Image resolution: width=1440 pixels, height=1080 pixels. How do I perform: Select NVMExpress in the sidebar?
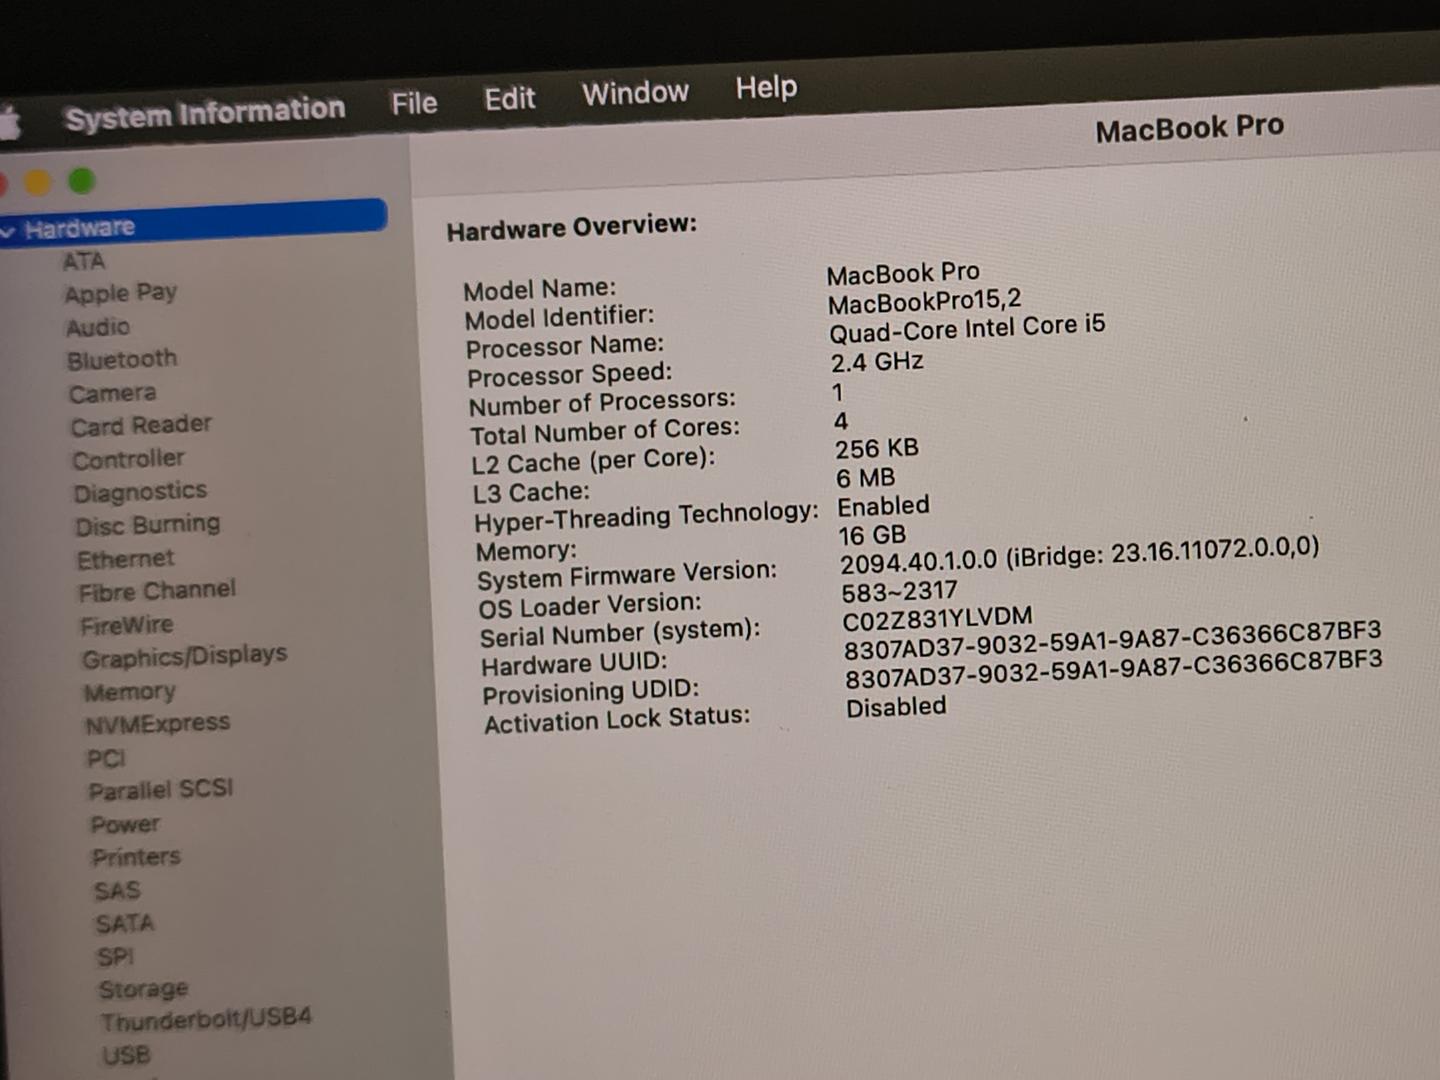coord(158,724)
